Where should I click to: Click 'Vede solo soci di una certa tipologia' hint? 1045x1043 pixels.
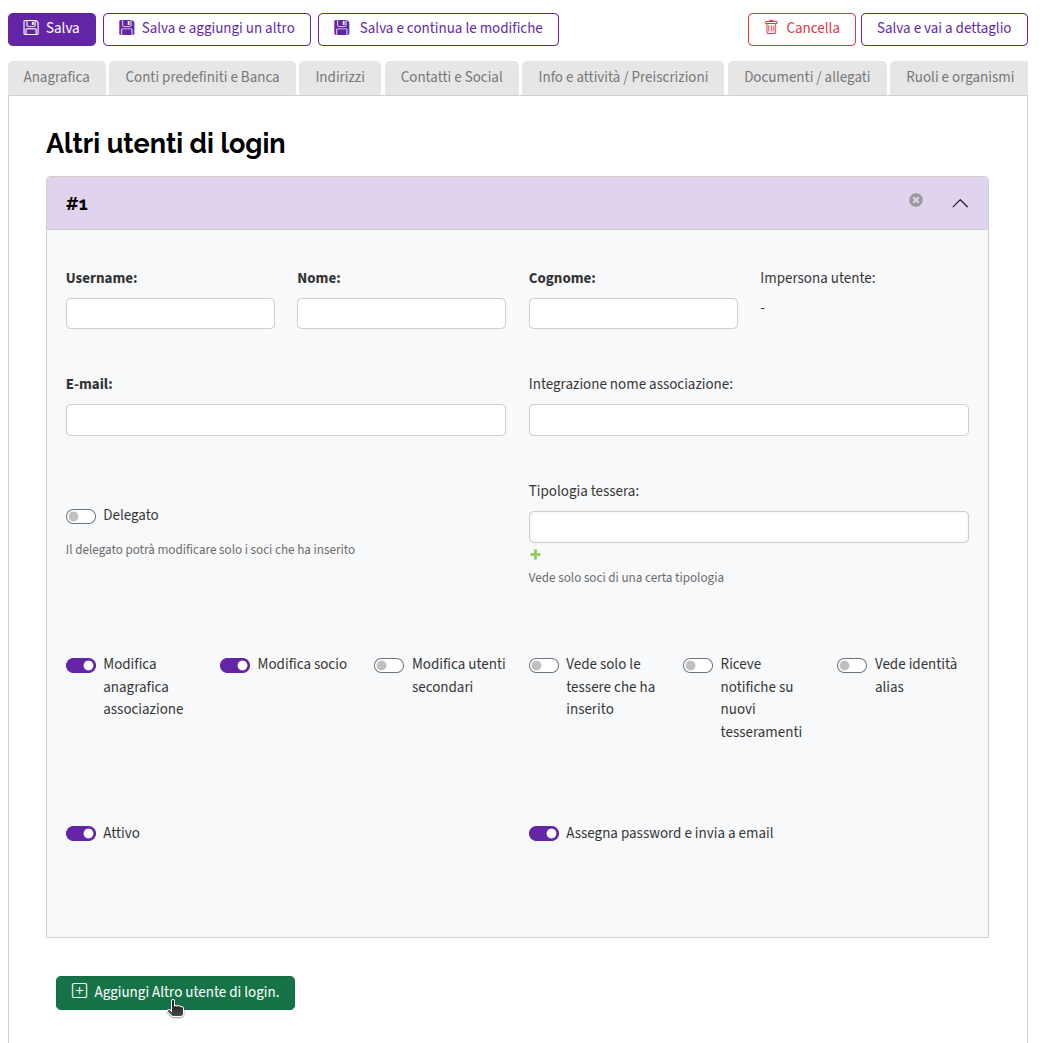626,578
